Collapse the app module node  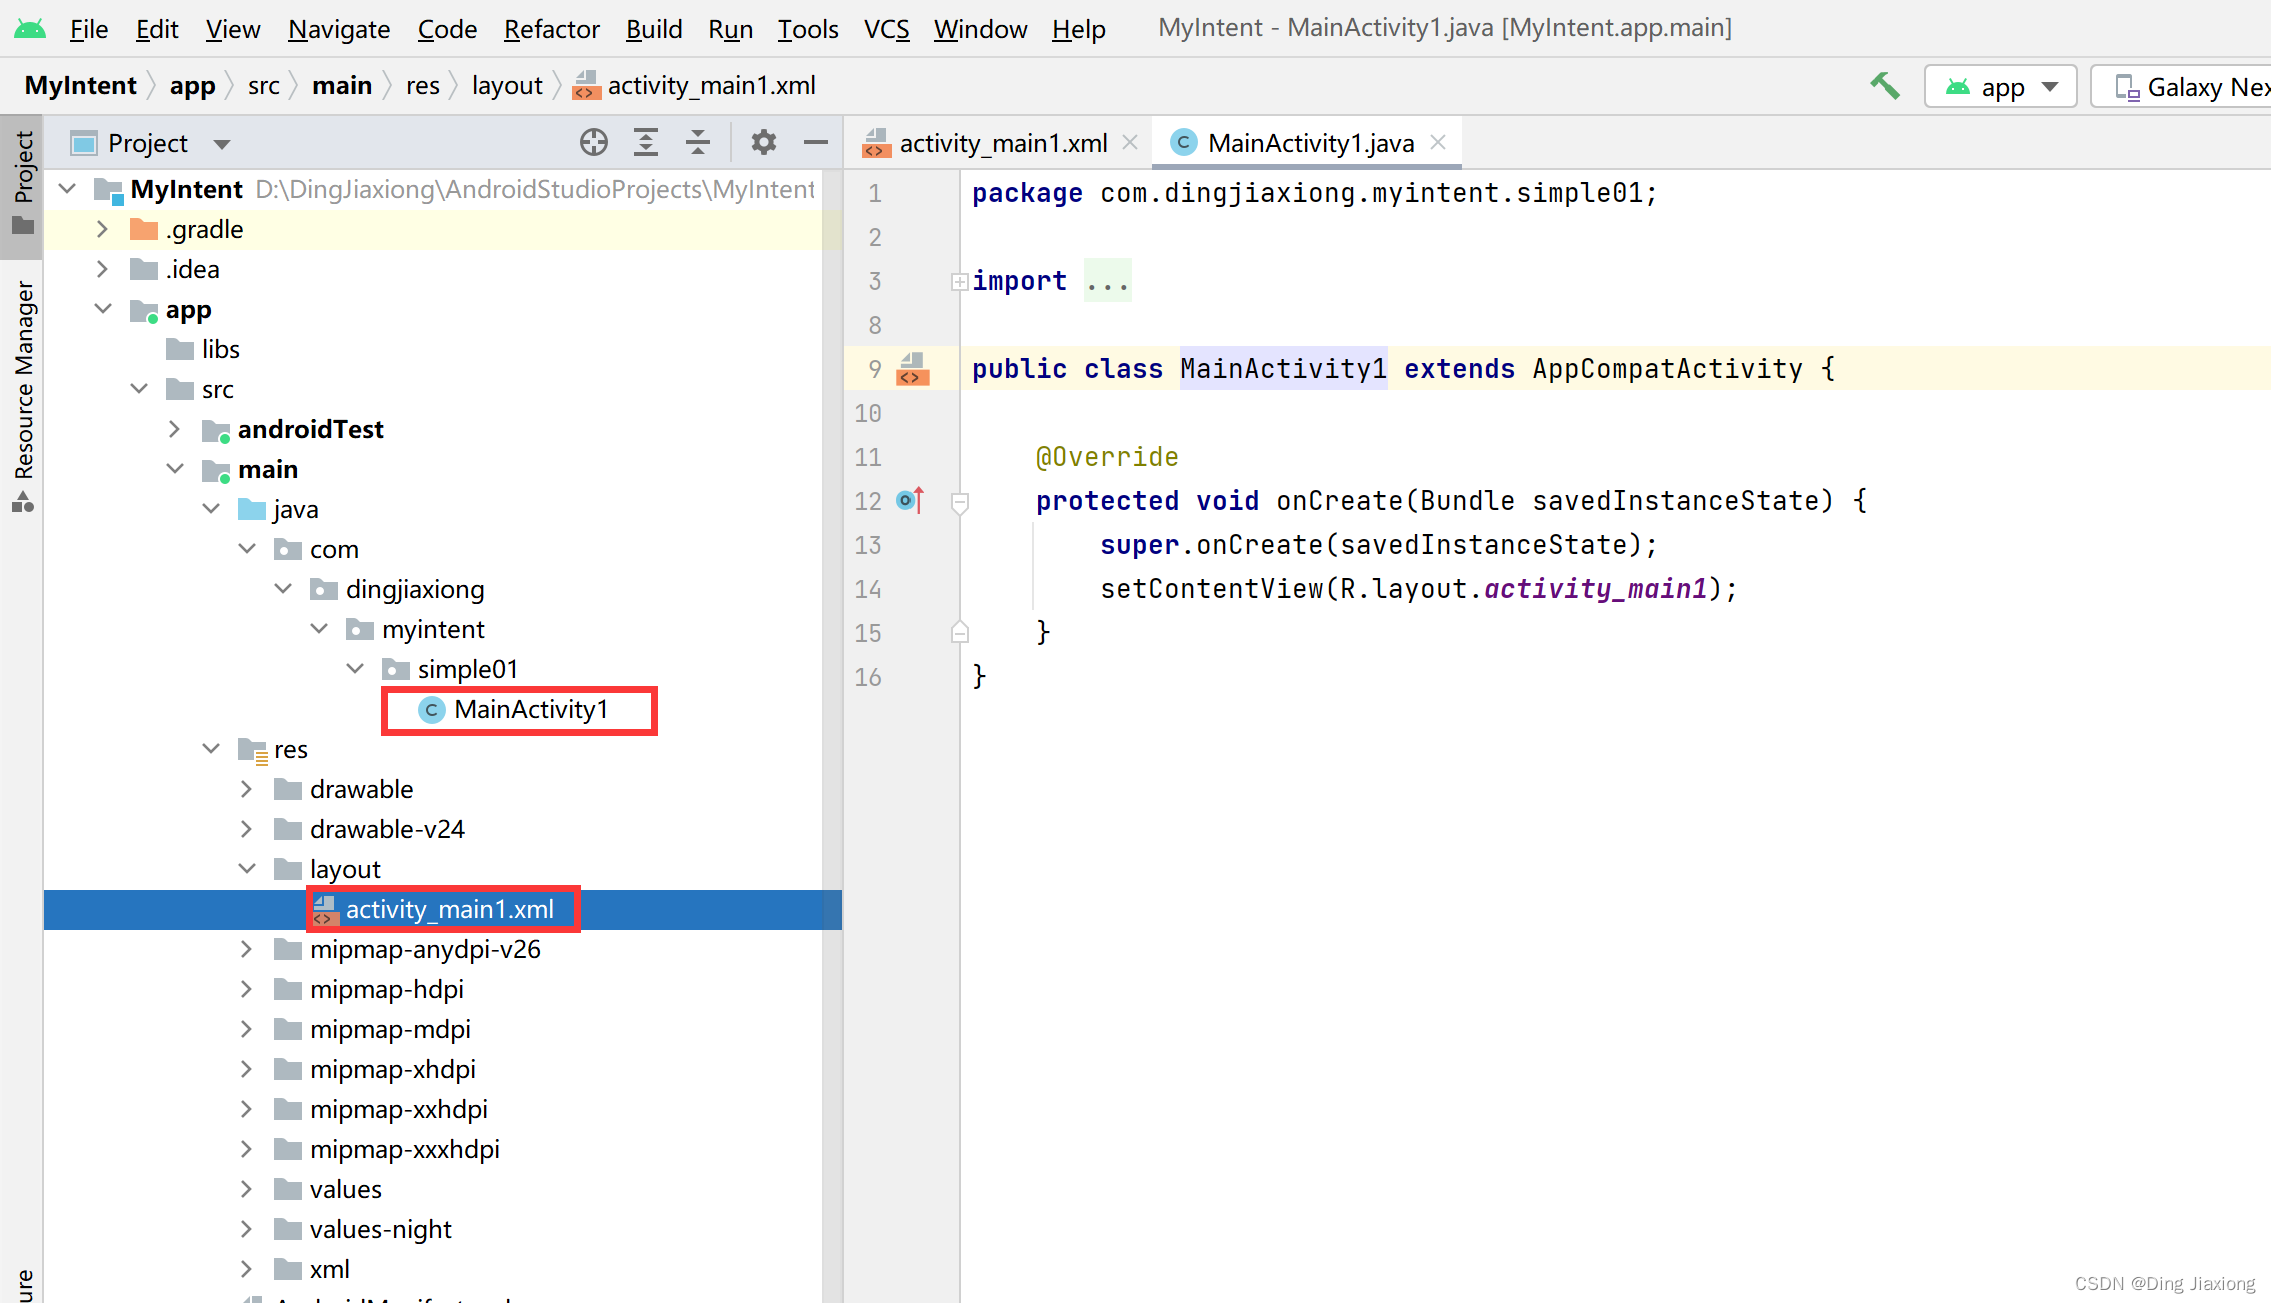102,309
